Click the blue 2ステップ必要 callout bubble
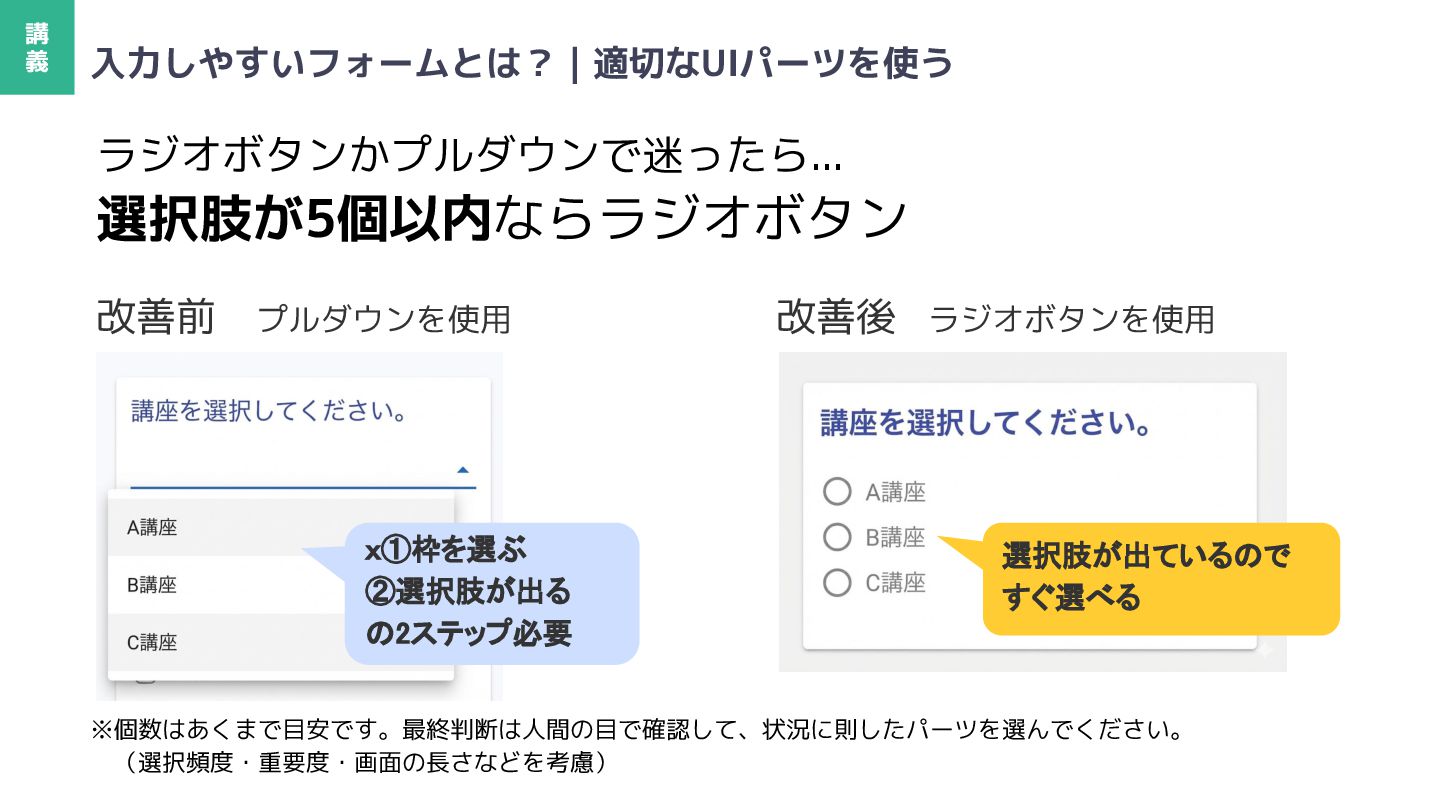 [491, 592]
